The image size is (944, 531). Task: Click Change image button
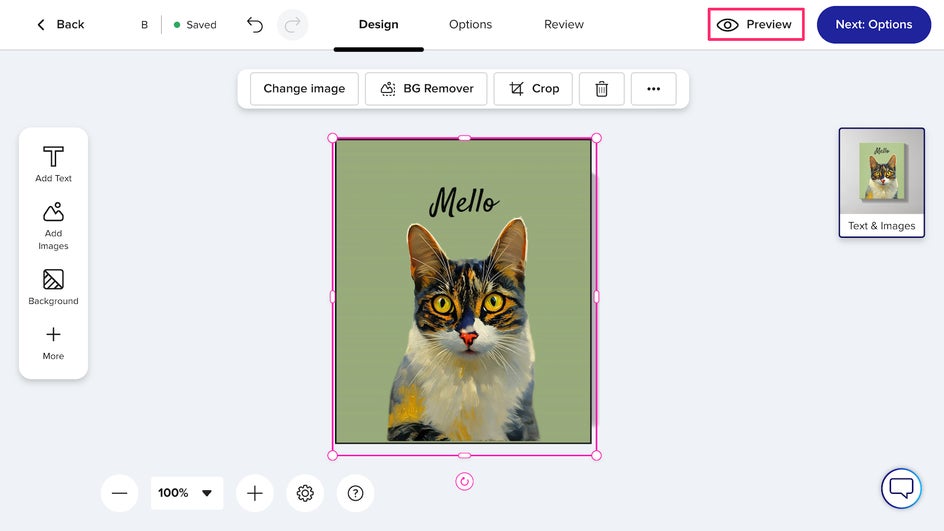304,89
